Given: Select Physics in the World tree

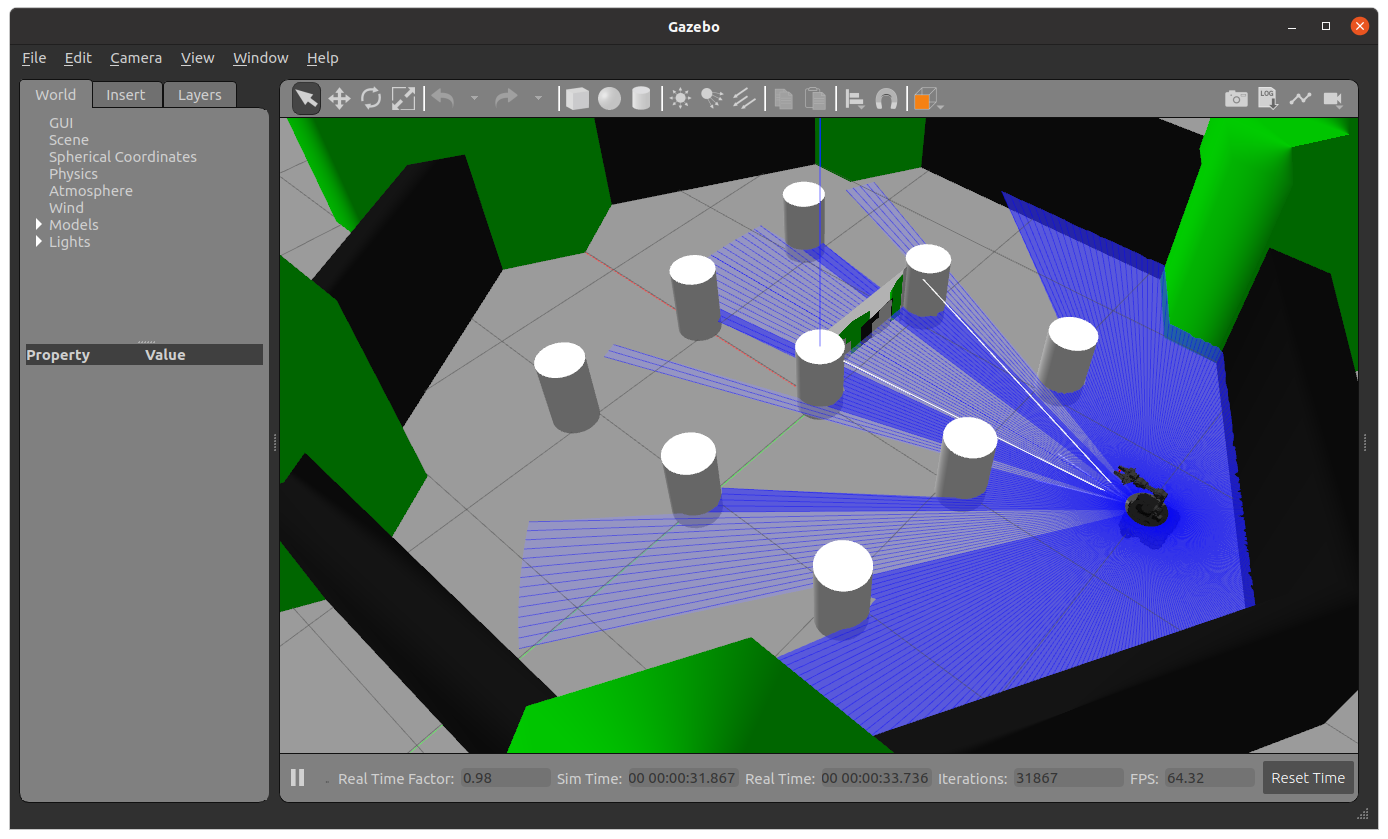Looking at the screenshot, I should (73, 174).
